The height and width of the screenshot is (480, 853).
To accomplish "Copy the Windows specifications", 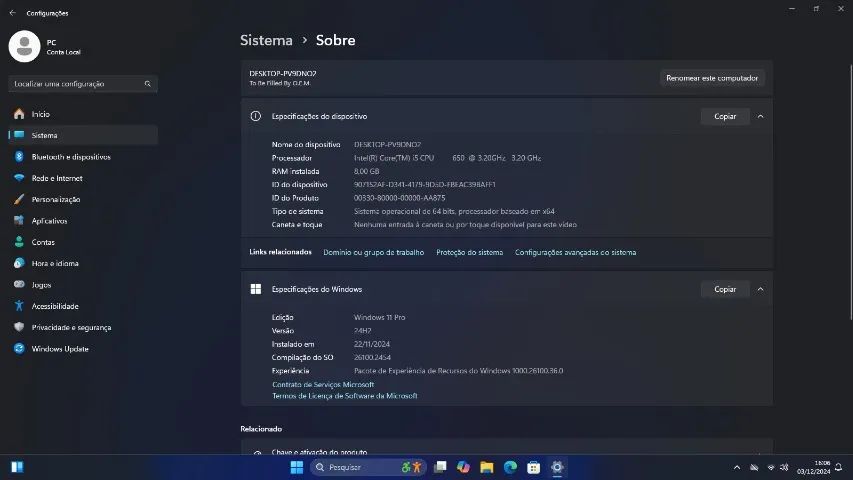I will 725,290.
